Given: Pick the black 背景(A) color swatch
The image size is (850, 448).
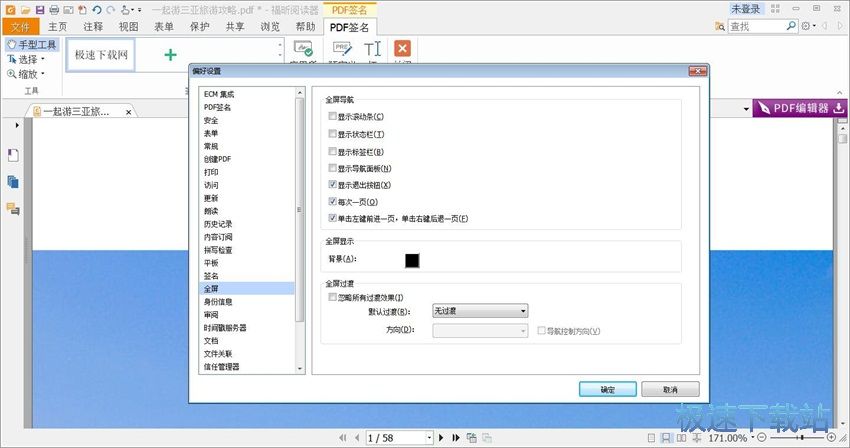Looking at the screenshot, I should [412, 260].
